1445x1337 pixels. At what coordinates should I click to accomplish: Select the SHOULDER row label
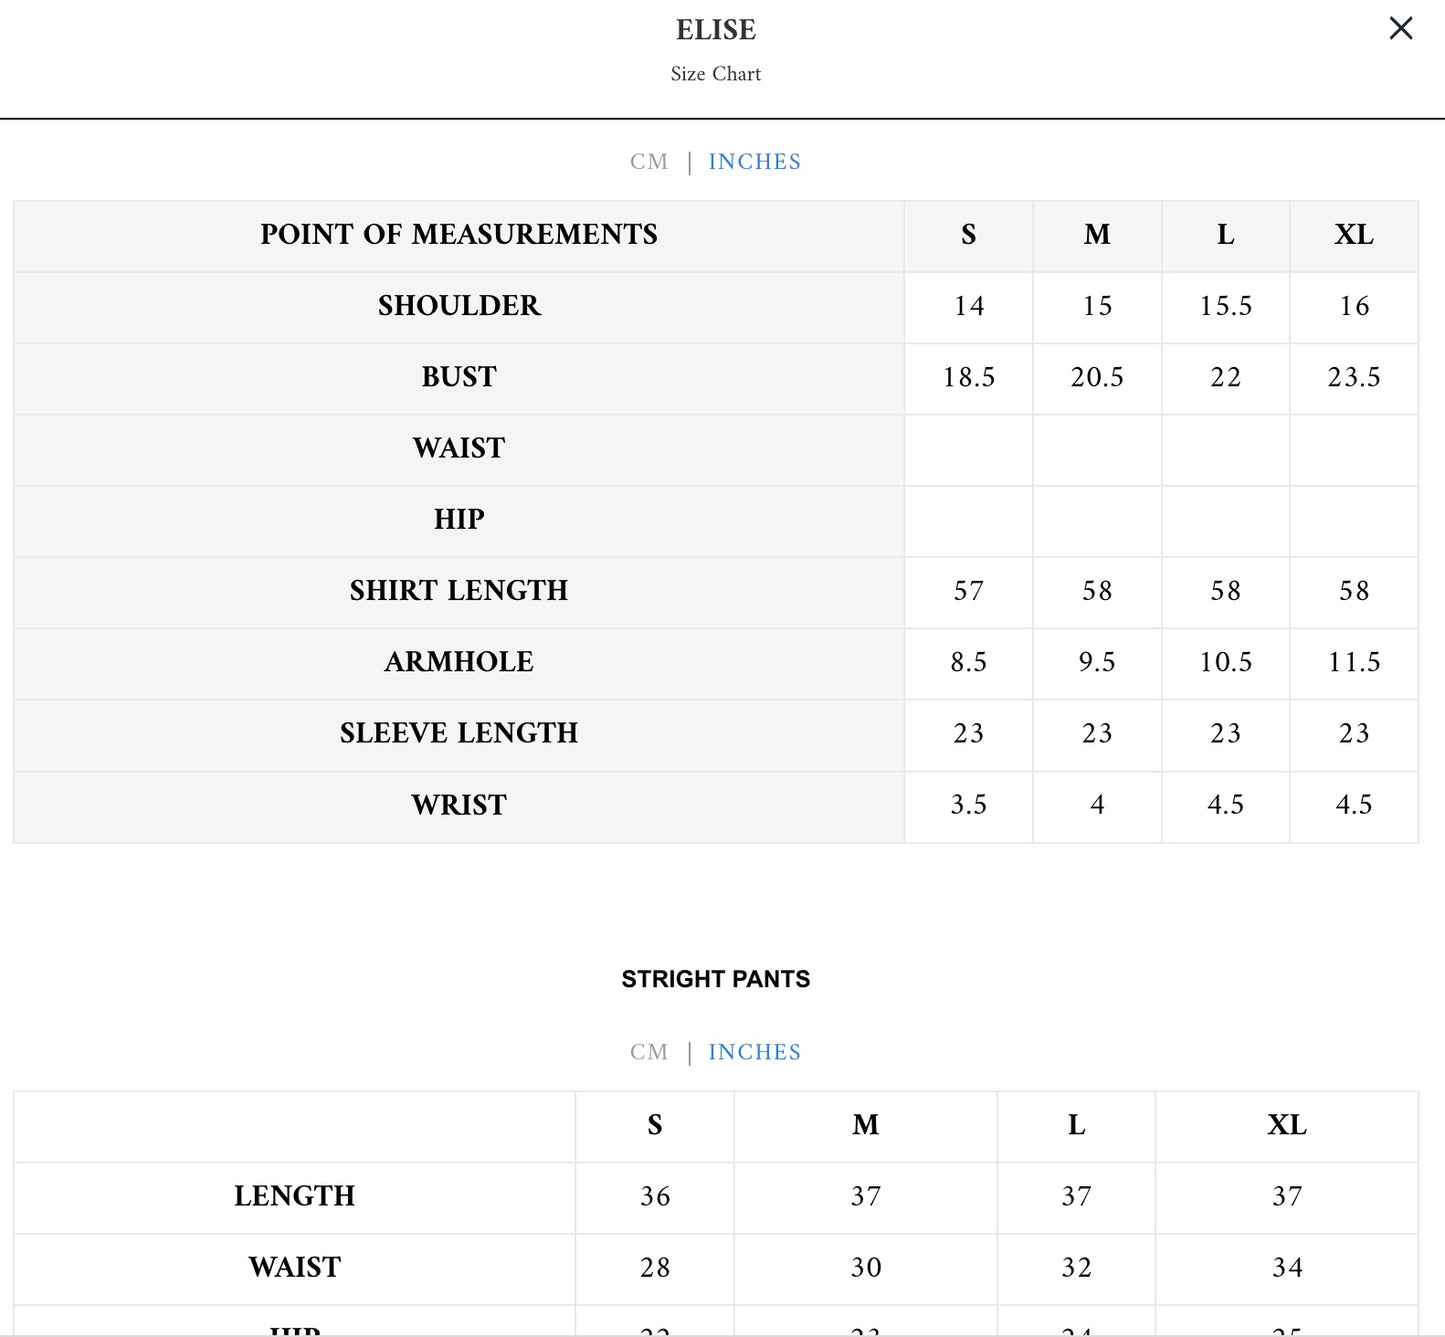tap(459, 306)
